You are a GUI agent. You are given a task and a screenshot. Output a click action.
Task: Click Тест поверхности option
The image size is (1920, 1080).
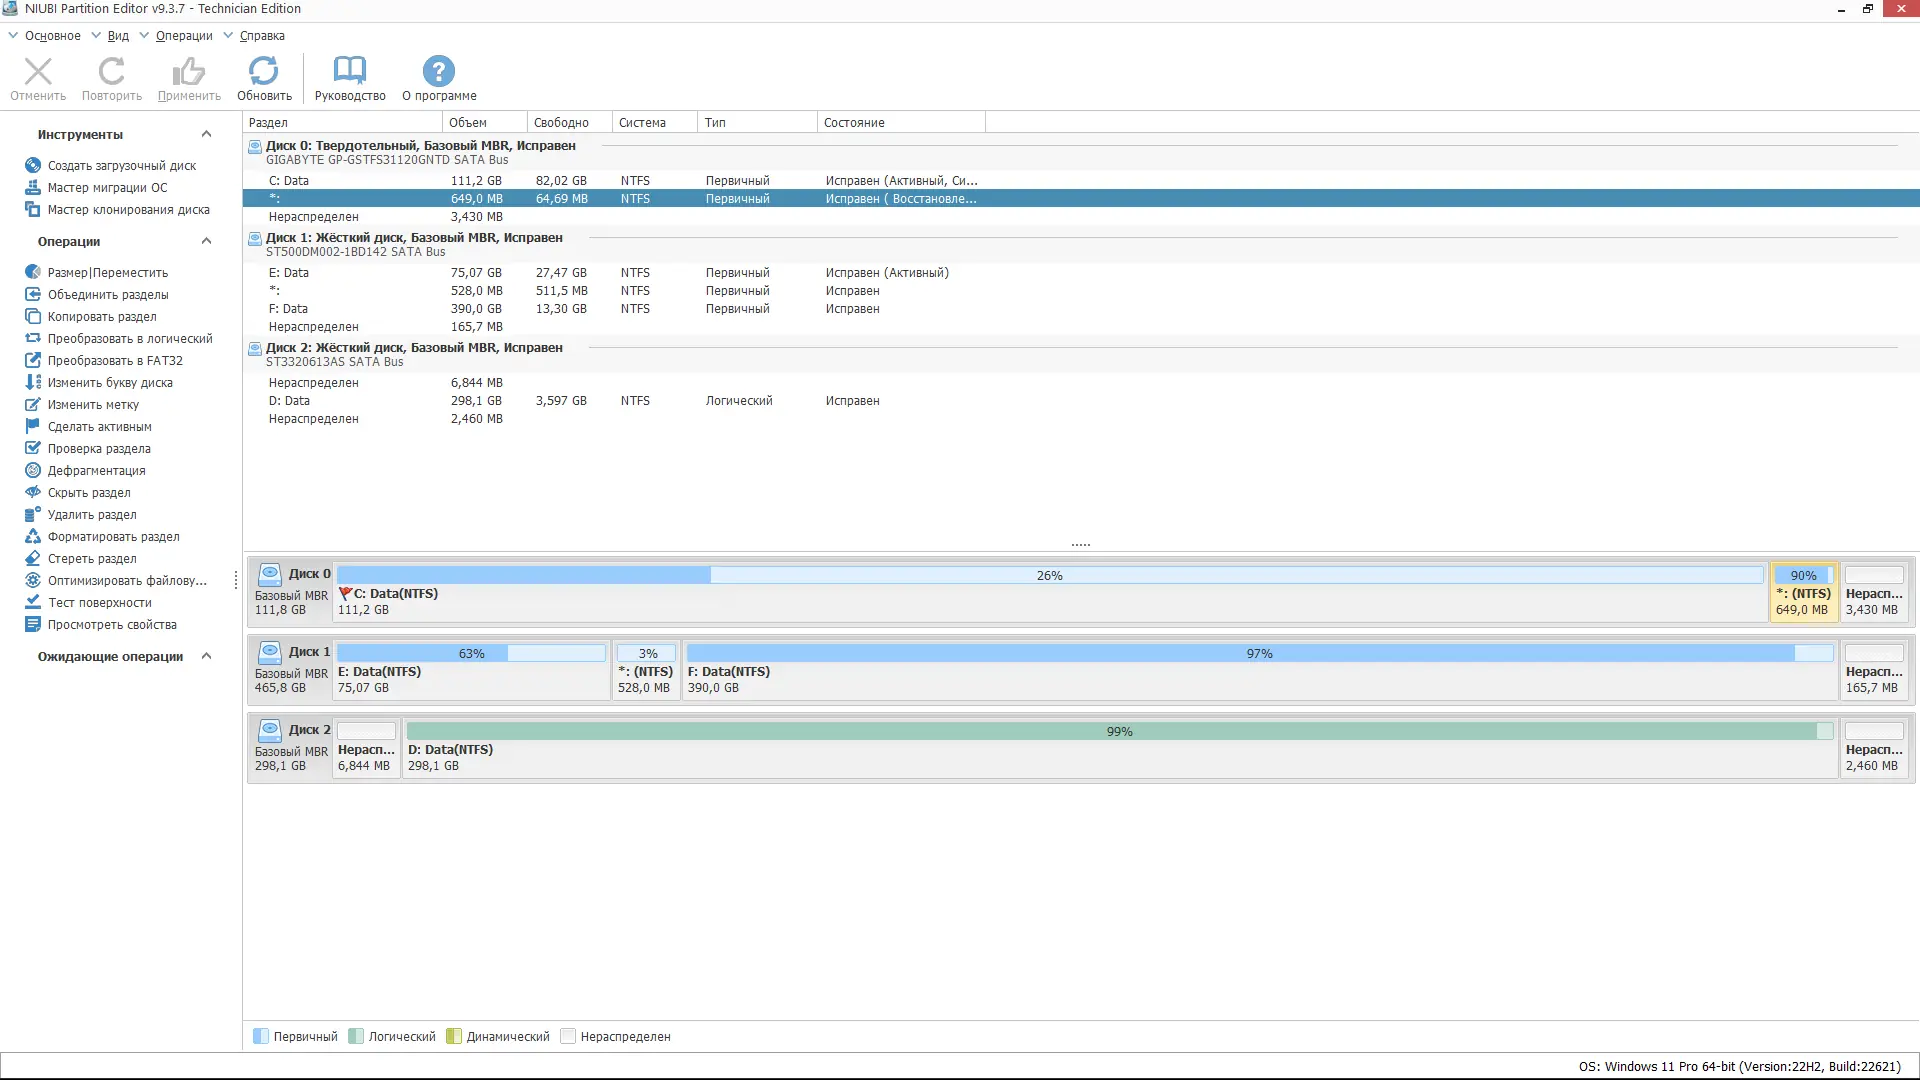pos(100,602)
